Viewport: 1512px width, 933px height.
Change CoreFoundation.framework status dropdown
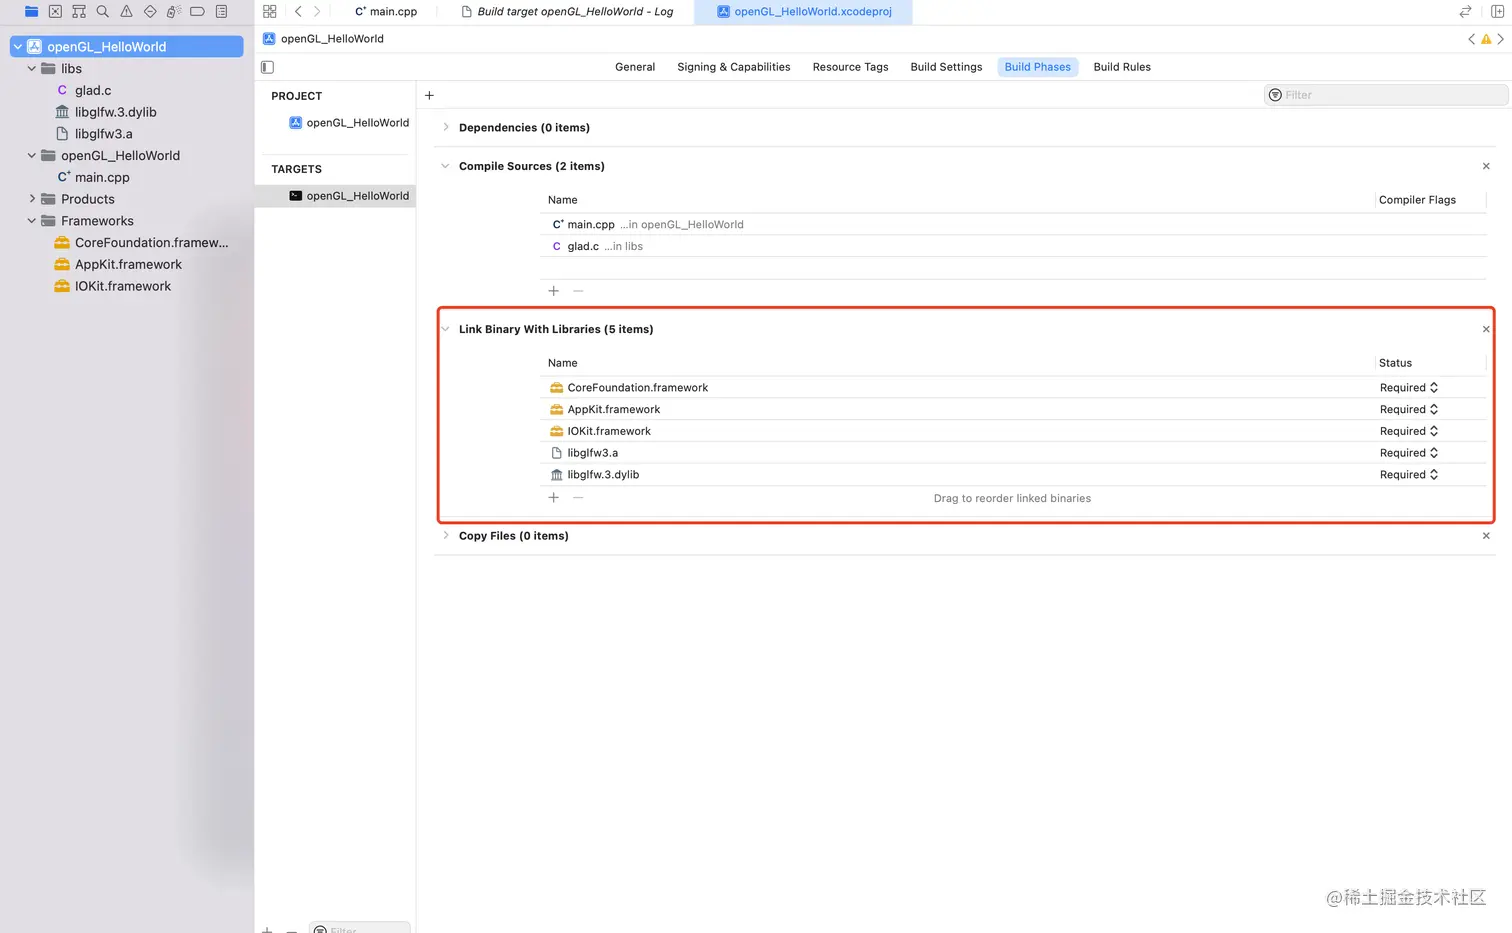coord(1409,388)
